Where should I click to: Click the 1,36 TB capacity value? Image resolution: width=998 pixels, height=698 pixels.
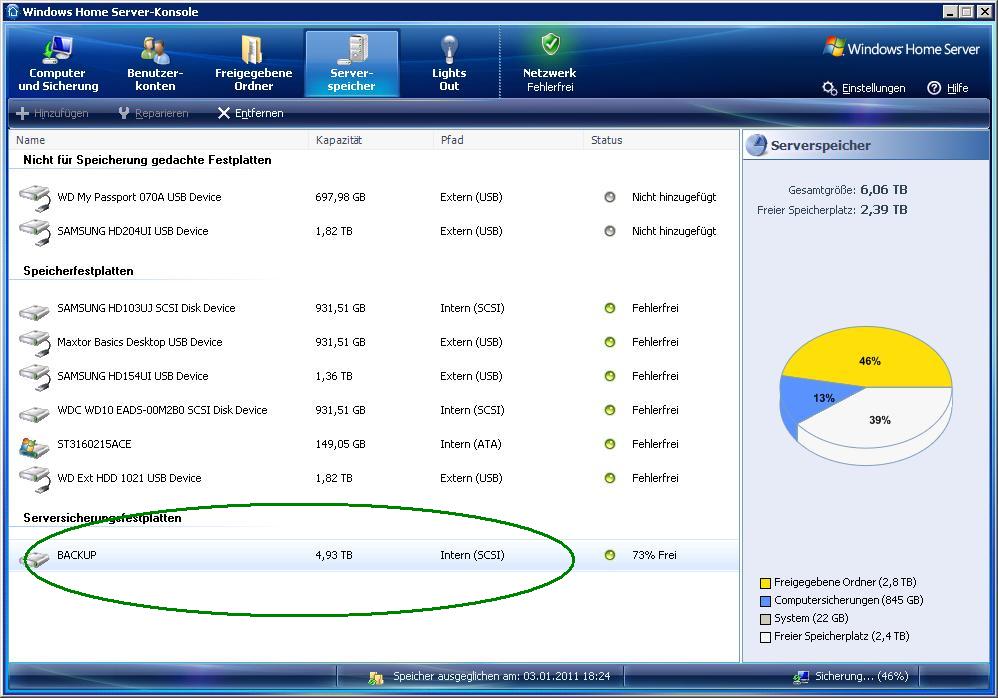[x=334, y=376]
